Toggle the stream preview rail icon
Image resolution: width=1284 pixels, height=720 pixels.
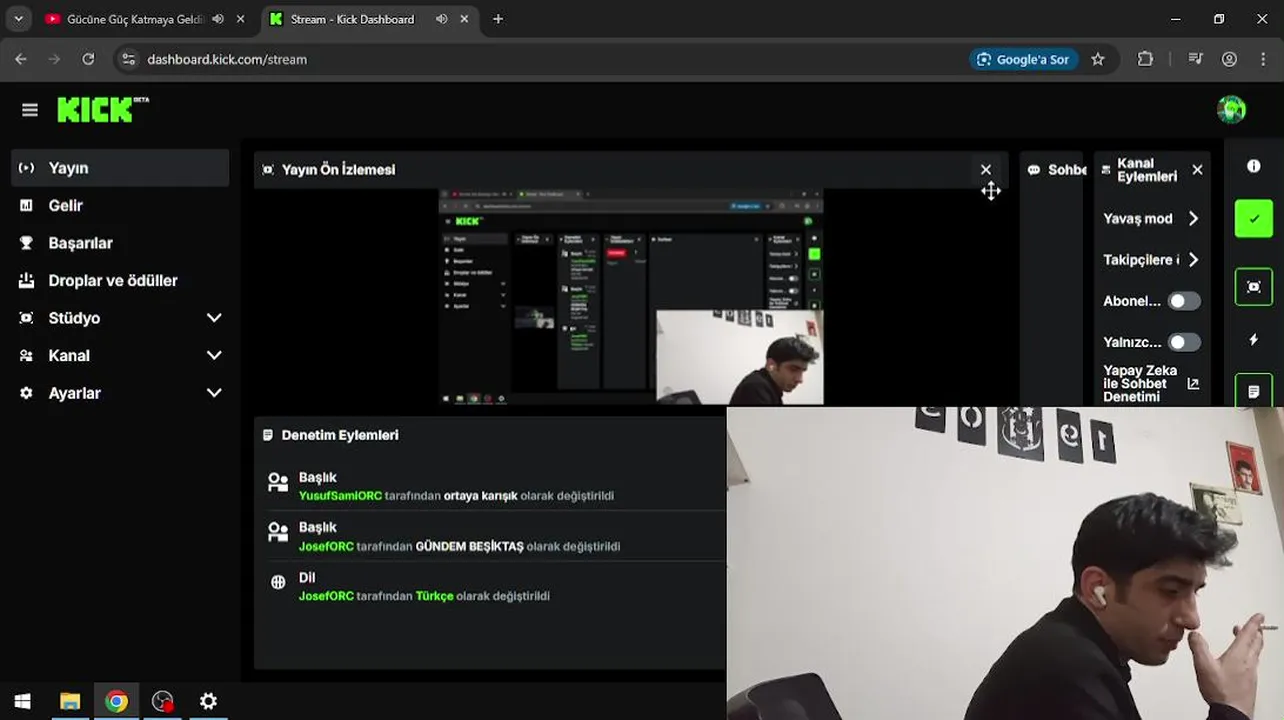[1254, 287]
